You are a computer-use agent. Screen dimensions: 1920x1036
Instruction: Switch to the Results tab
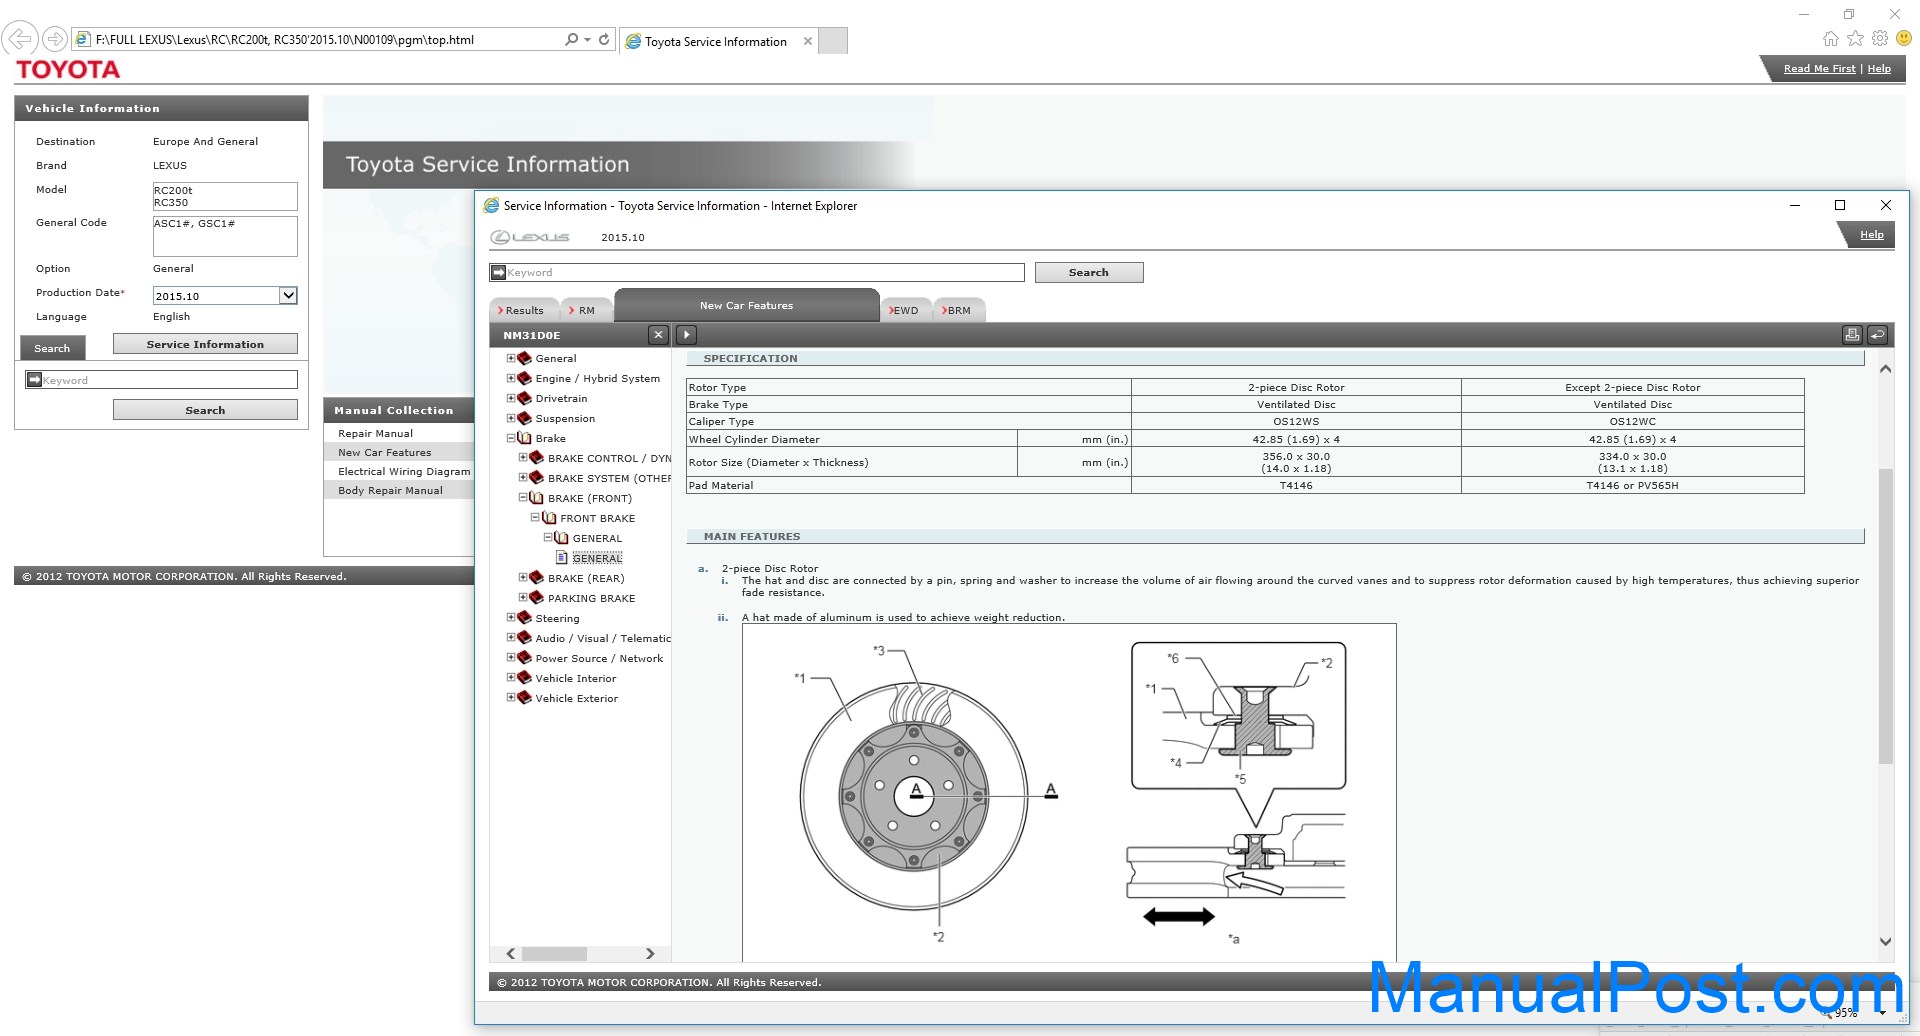(x=524, y=310)
